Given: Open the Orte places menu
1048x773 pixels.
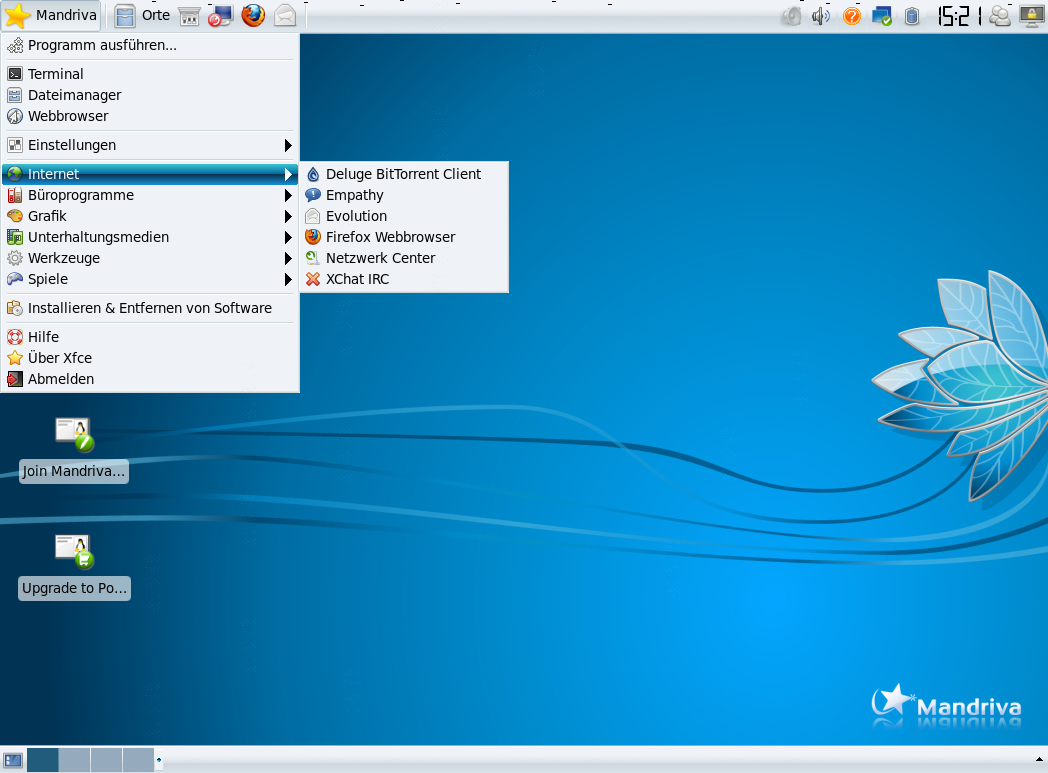Looking at the screenshot, I should click(x=143, y=15).
